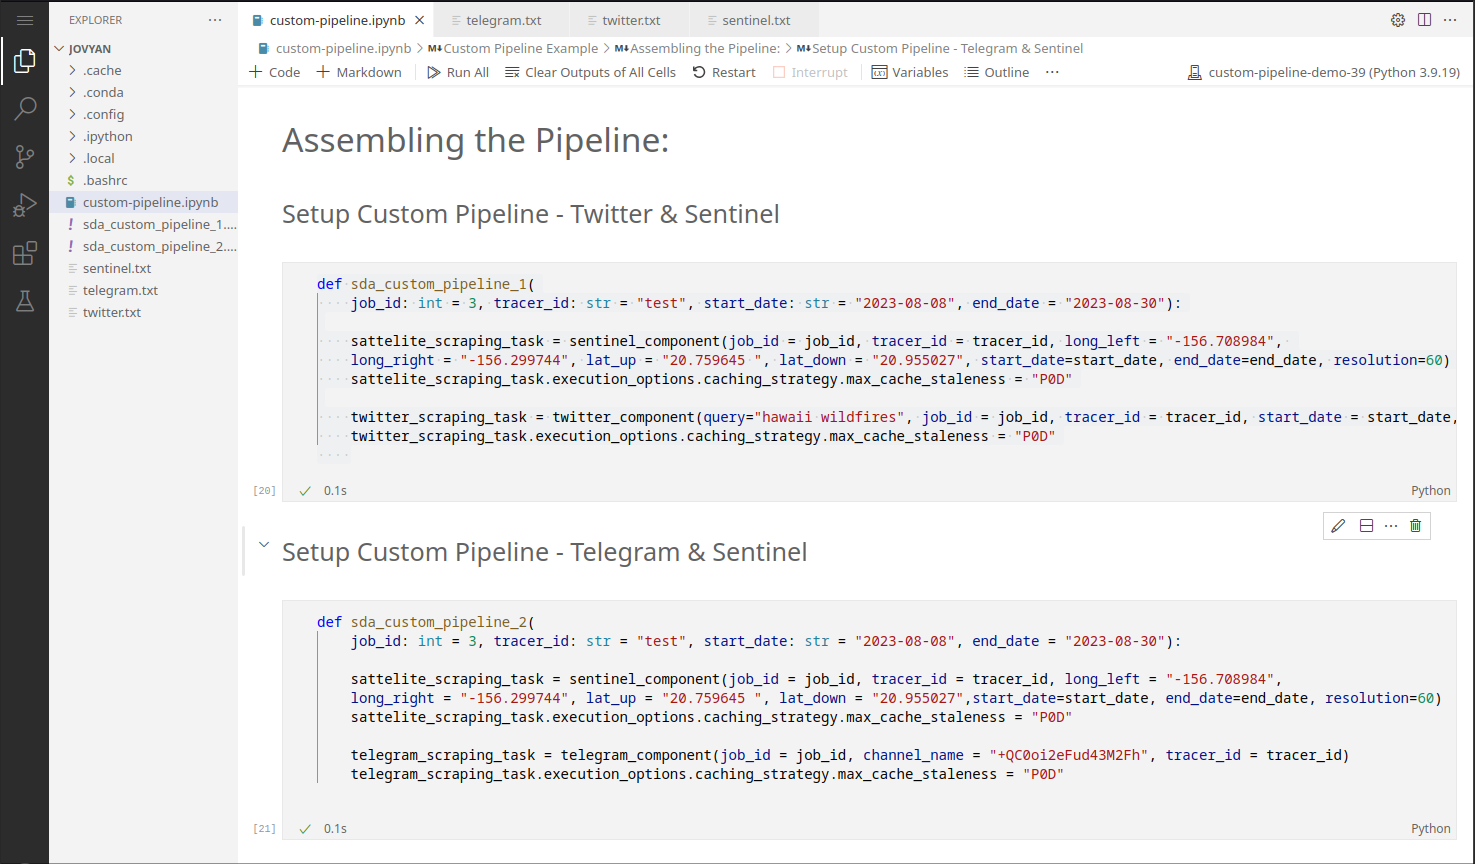Change language mode Python of cell 20
Image resolution: width=1475 pixels, height=864 pixels.
click(x=1430, y=491)
